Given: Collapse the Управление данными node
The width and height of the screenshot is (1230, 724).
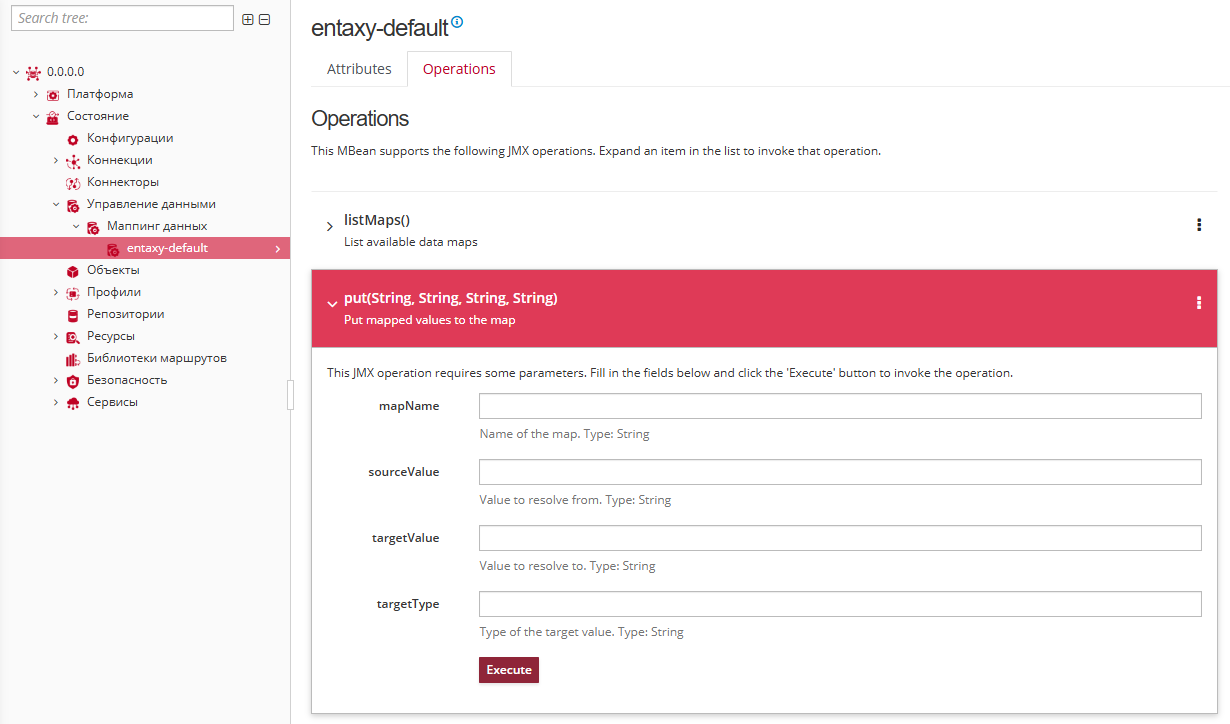Looking at the screenshot, I should [x=56, y=204].
